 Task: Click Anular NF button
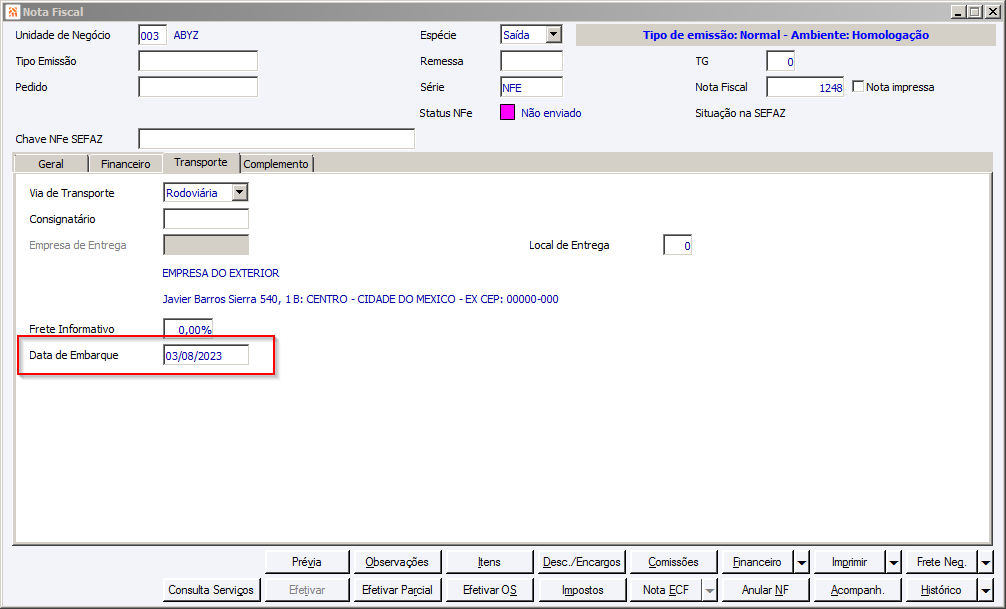(x=765, y=590)
